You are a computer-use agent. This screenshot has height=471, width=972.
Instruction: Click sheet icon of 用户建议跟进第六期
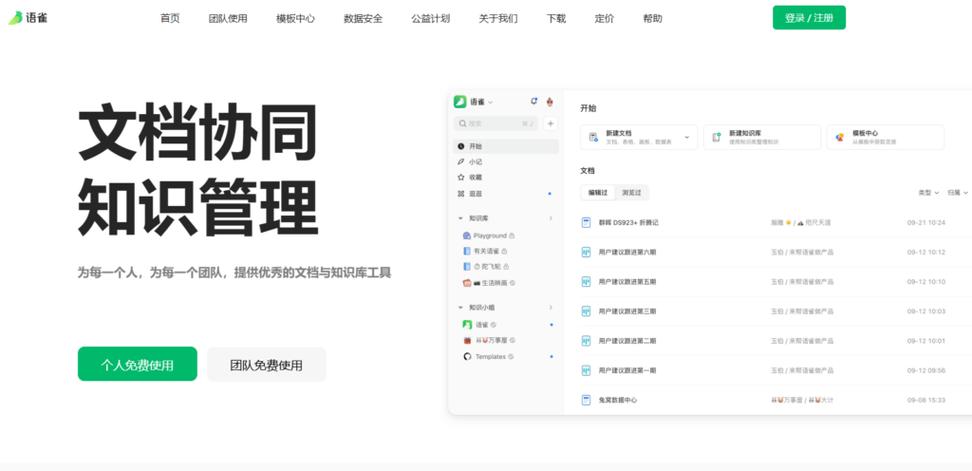point(586,252)
